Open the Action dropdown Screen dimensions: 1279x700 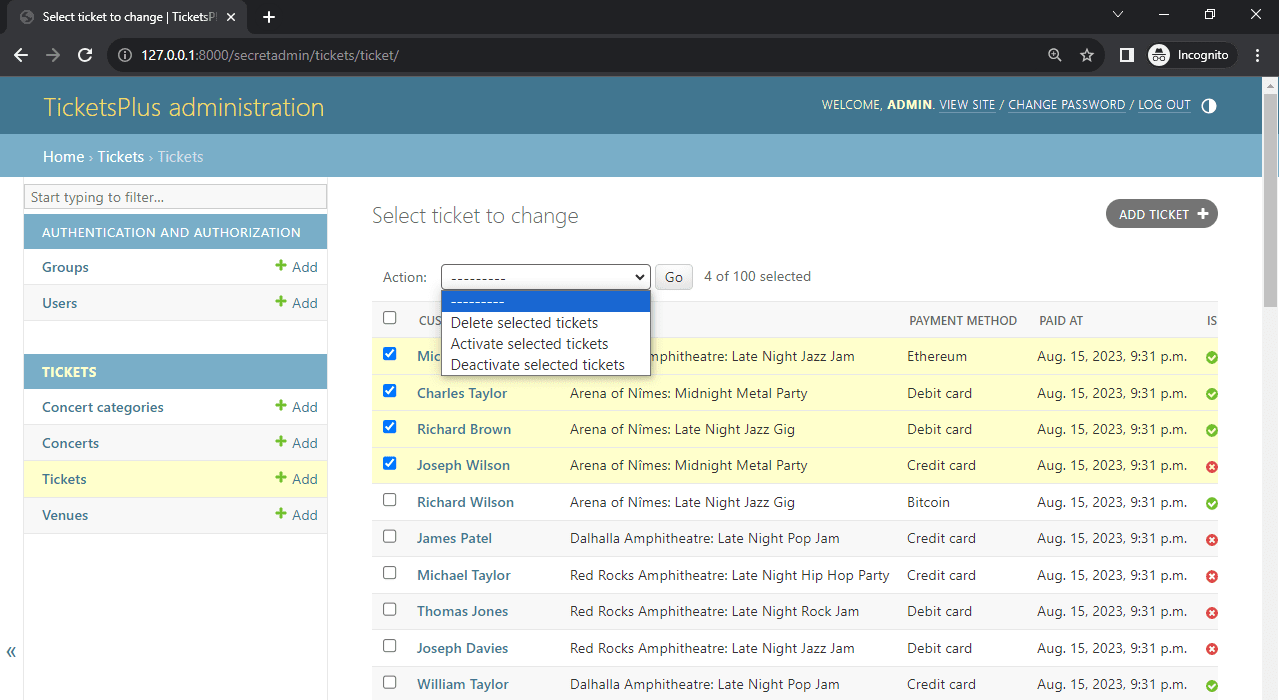(545, 277)
